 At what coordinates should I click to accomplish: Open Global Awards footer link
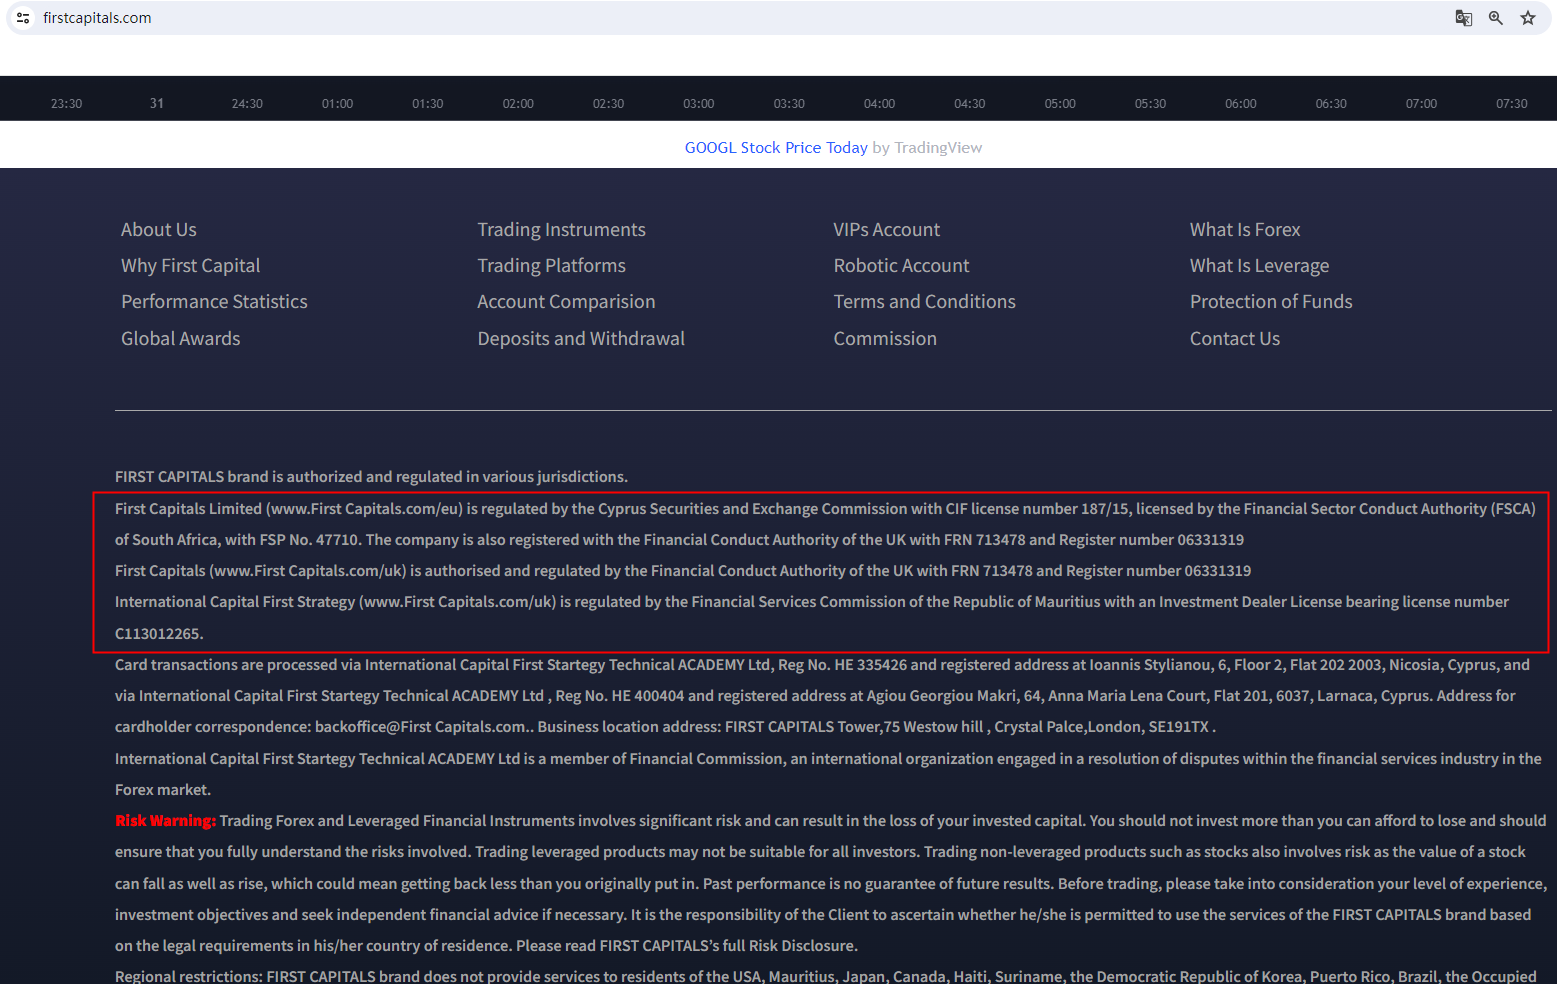pyautogui.click(x=181, y=339)
